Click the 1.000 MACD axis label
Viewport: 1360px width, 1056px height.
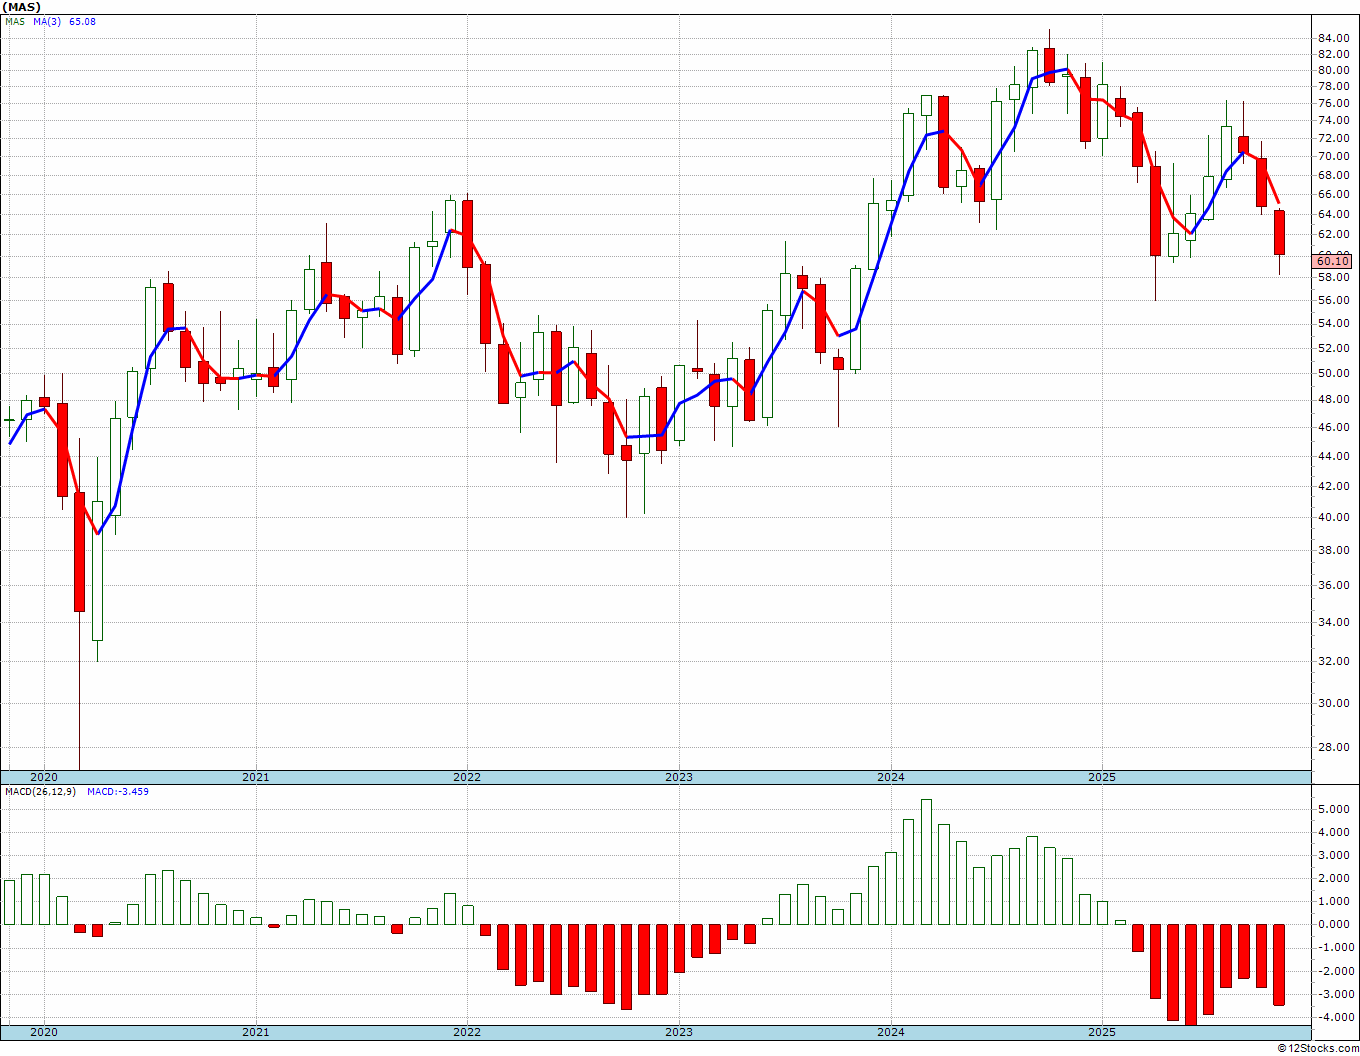coord(1335,902)
